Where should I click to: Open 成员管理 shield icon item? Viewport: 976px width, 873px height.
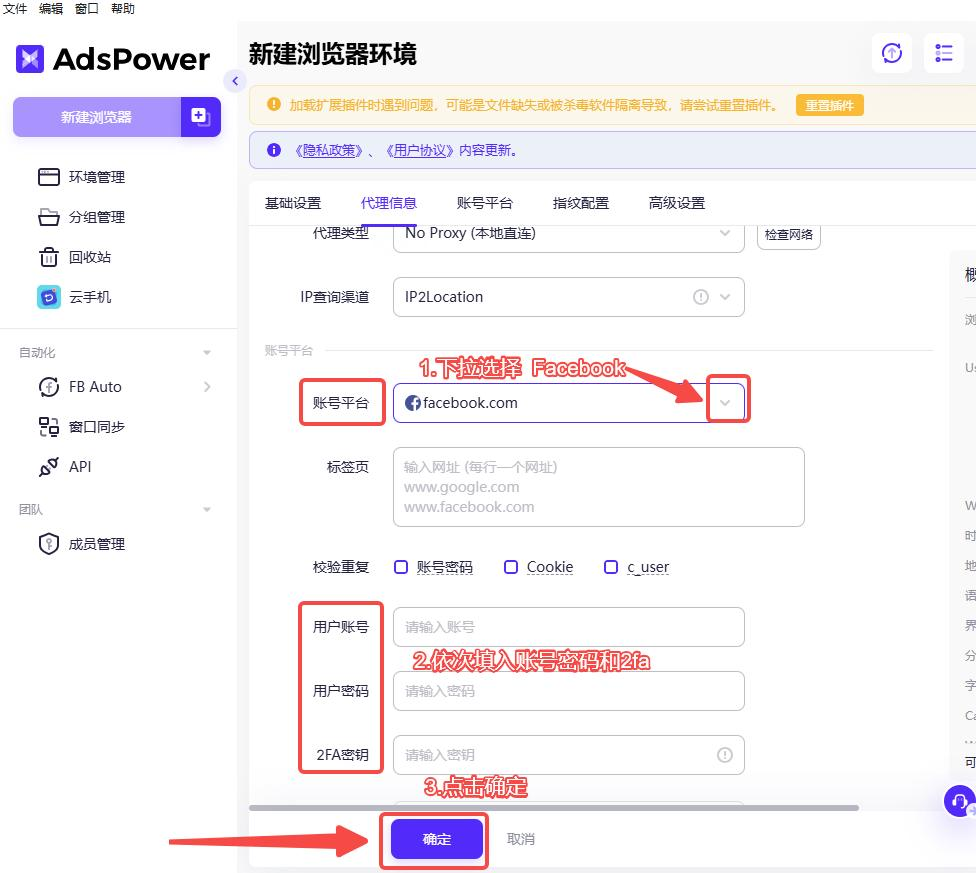pos(81,544)
